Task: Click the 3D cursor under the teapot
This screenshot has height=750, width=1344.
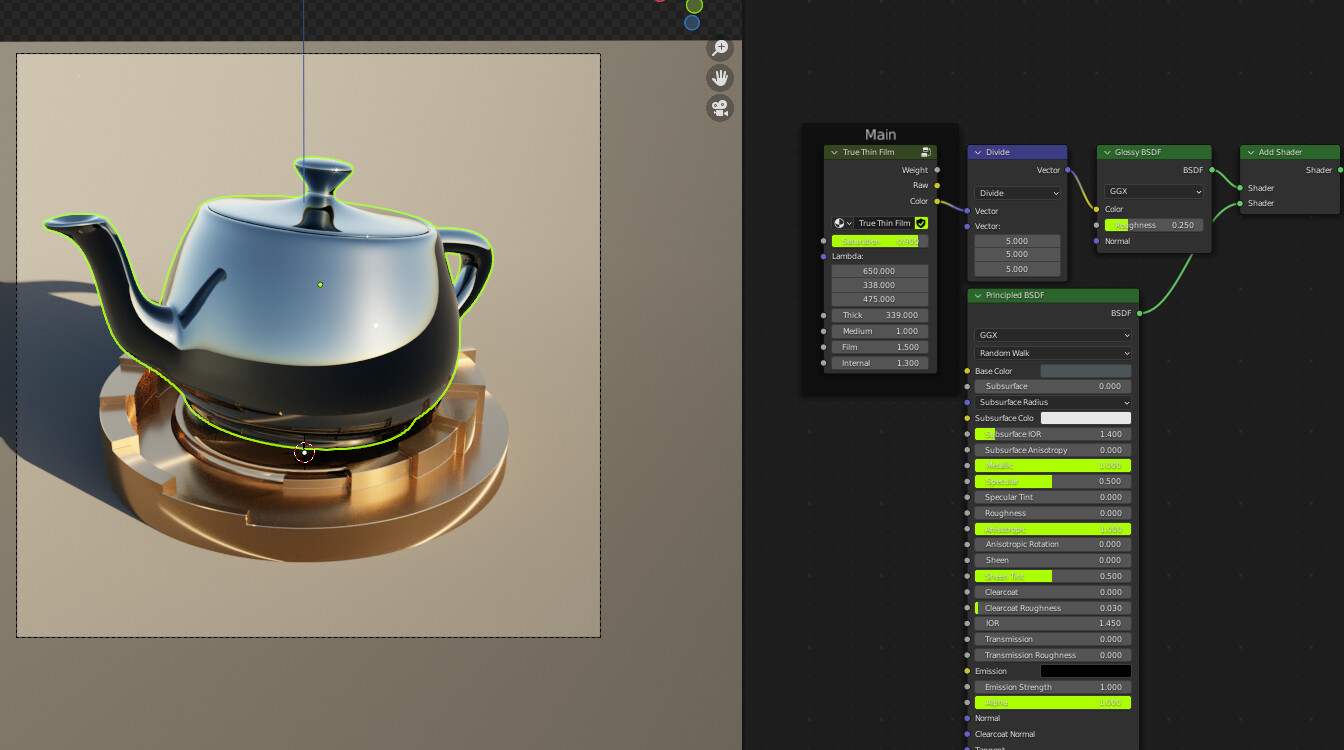Action: [x=305, y=453]
